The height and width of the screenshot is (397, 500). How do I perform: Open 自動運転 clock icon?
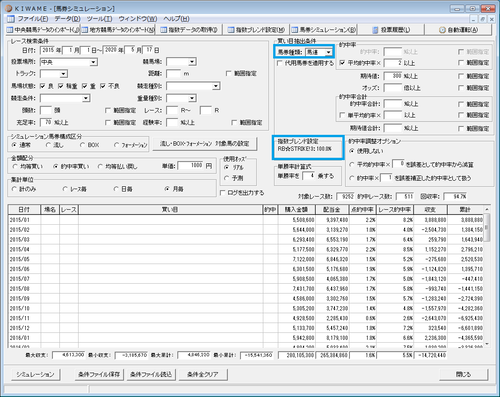[442, 30]
